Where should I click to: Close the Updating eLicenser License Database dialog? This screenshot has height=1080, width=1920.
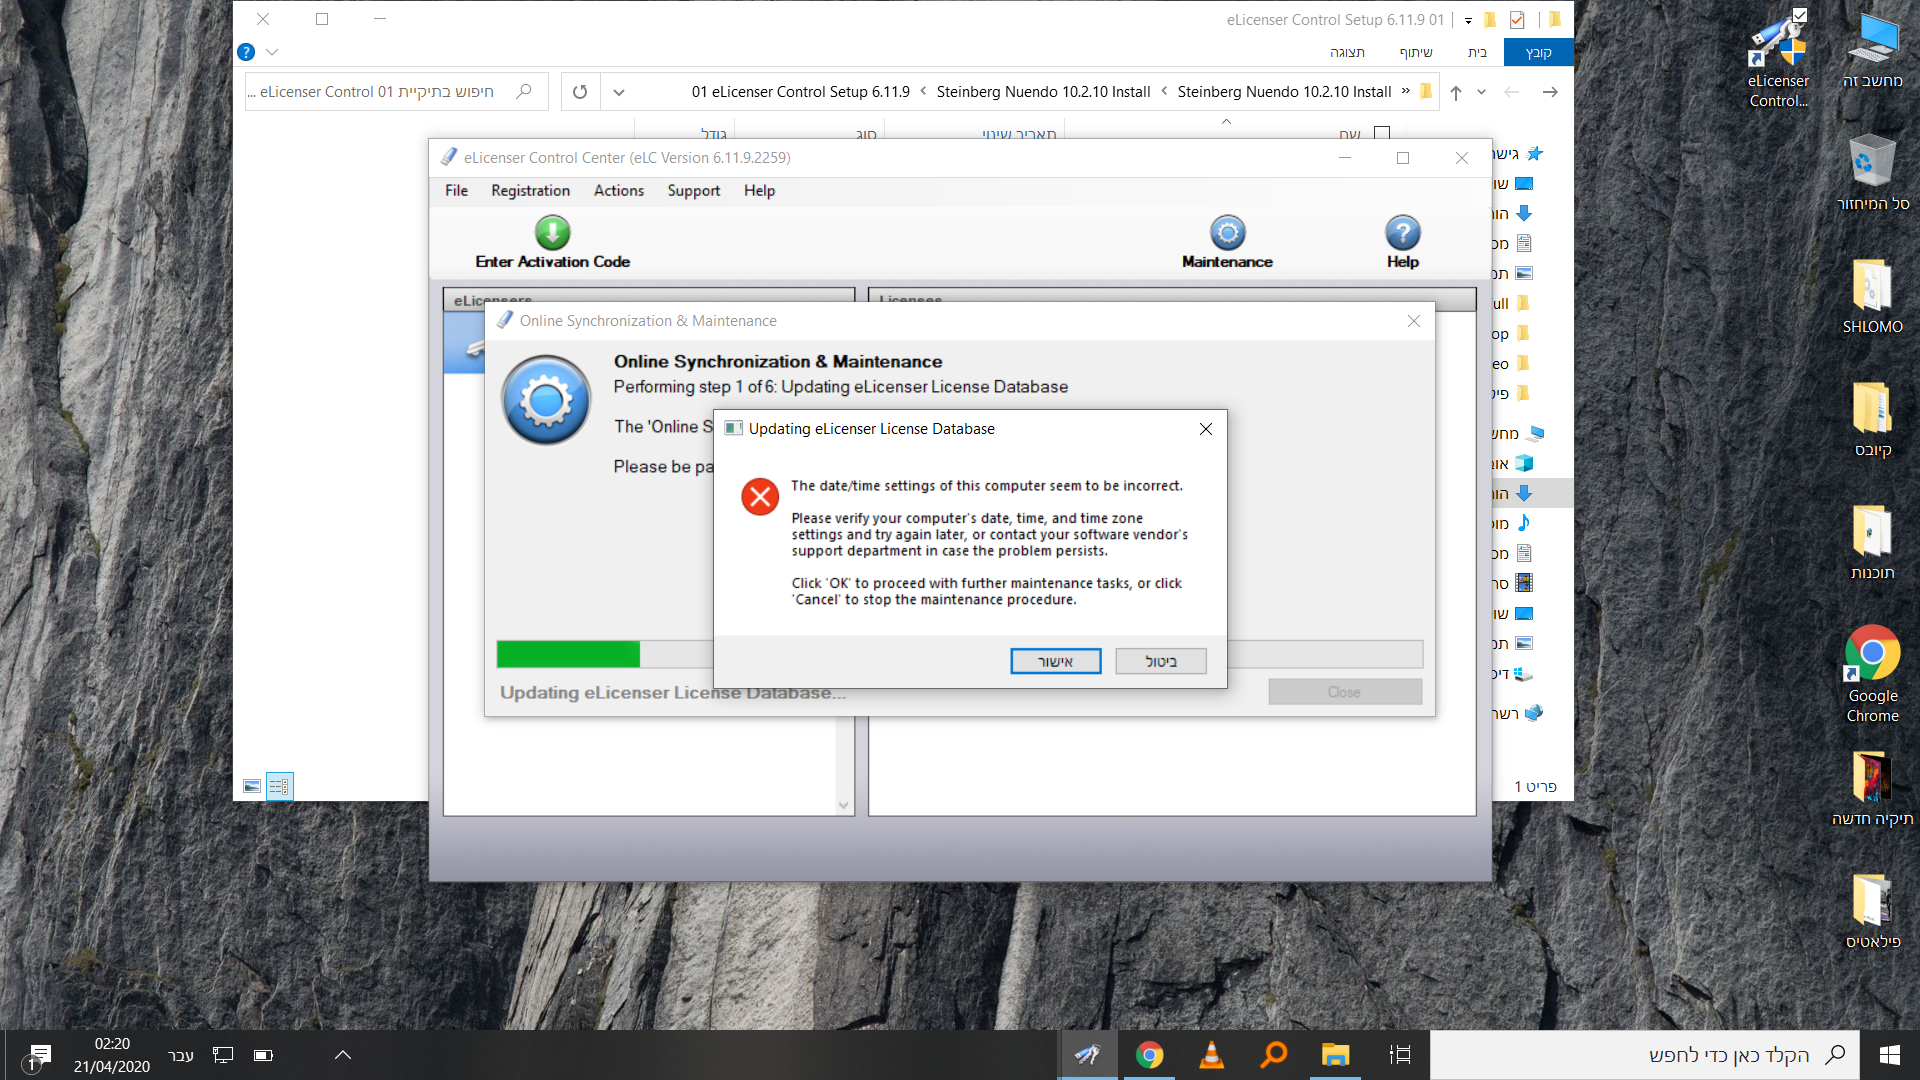pyautogui.click(x=1205, y=428)
